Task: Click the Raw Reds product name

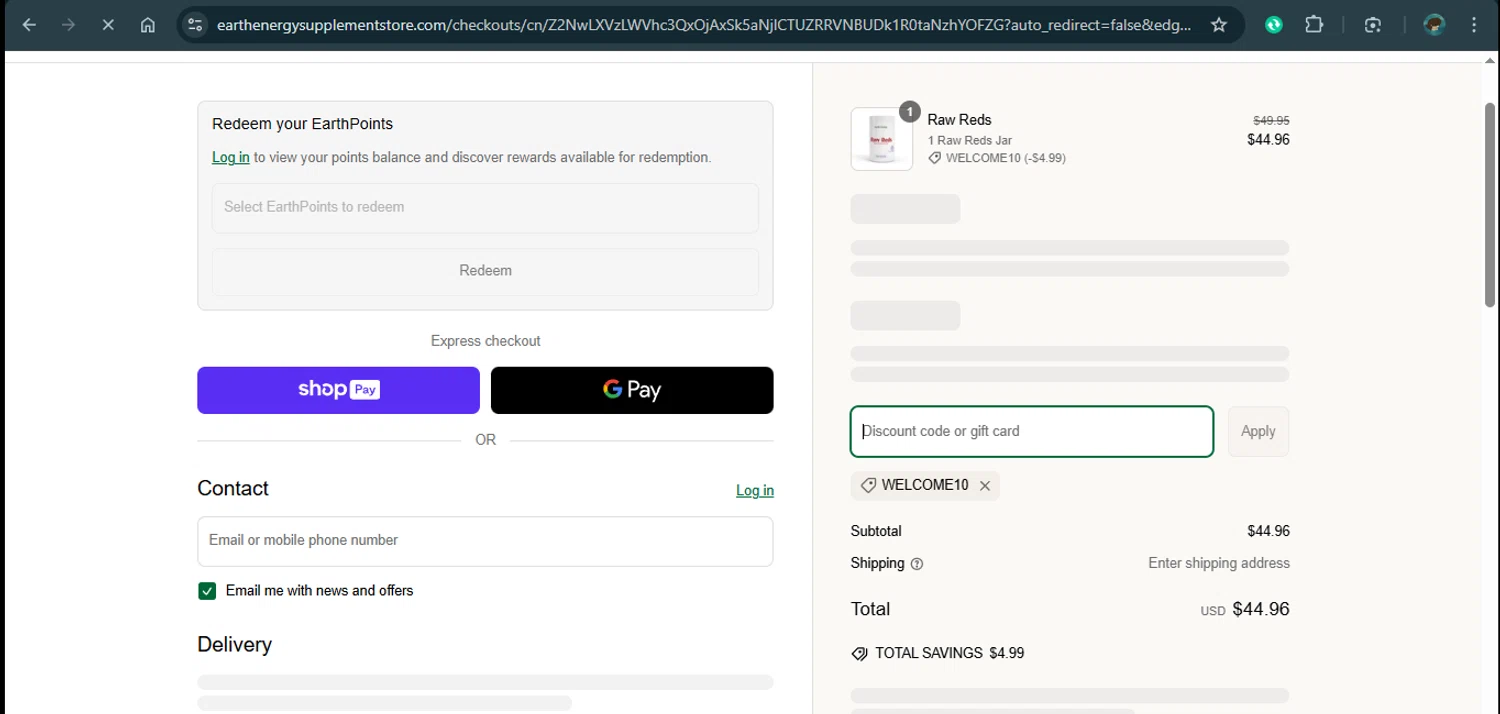Action: click(x=959, y=120)
